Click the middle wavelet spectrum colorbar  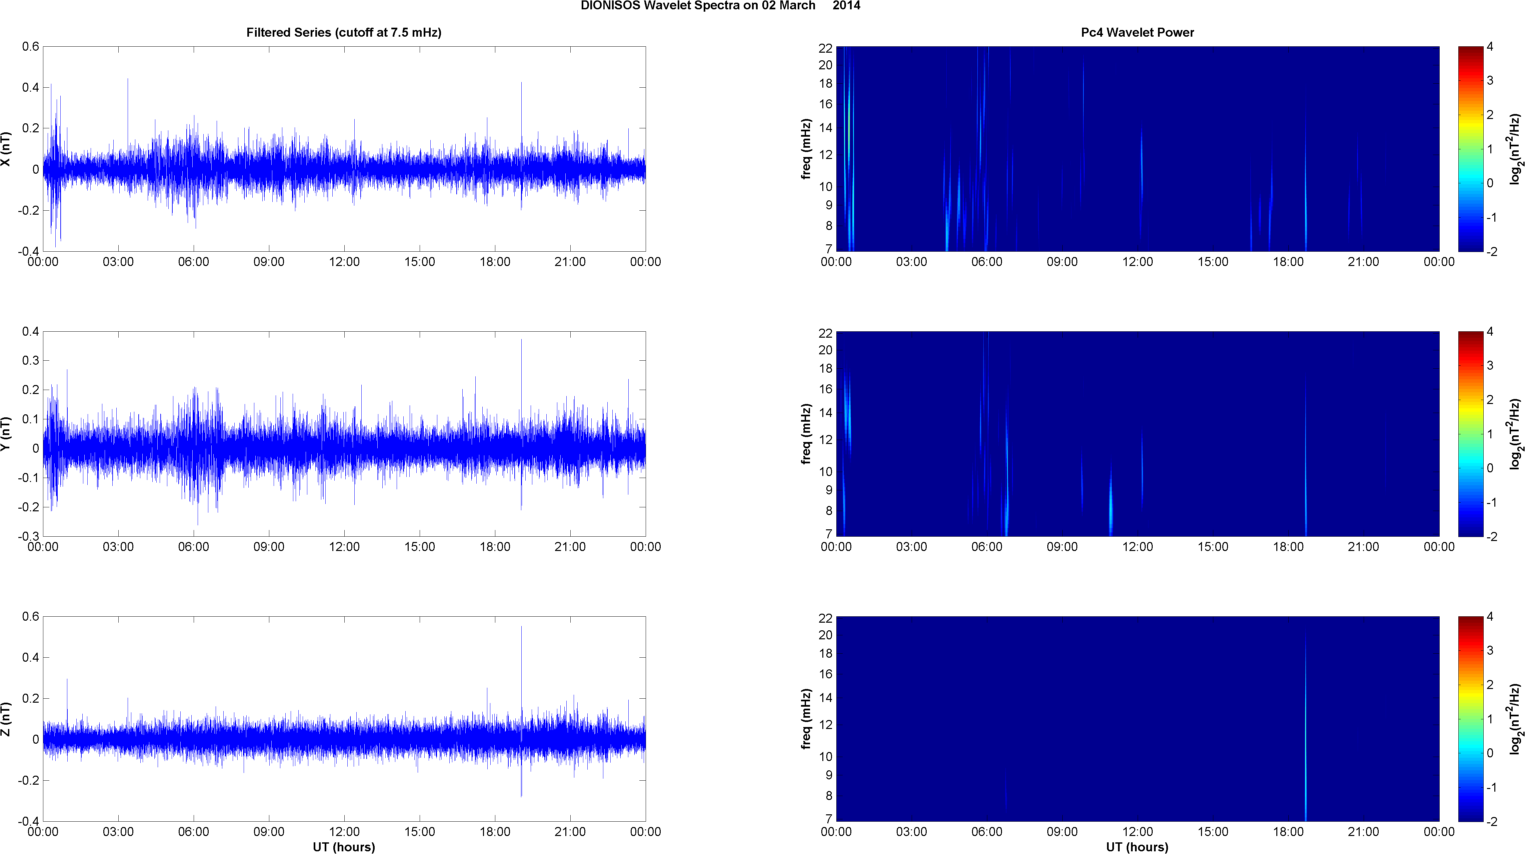pos(1470,434)
